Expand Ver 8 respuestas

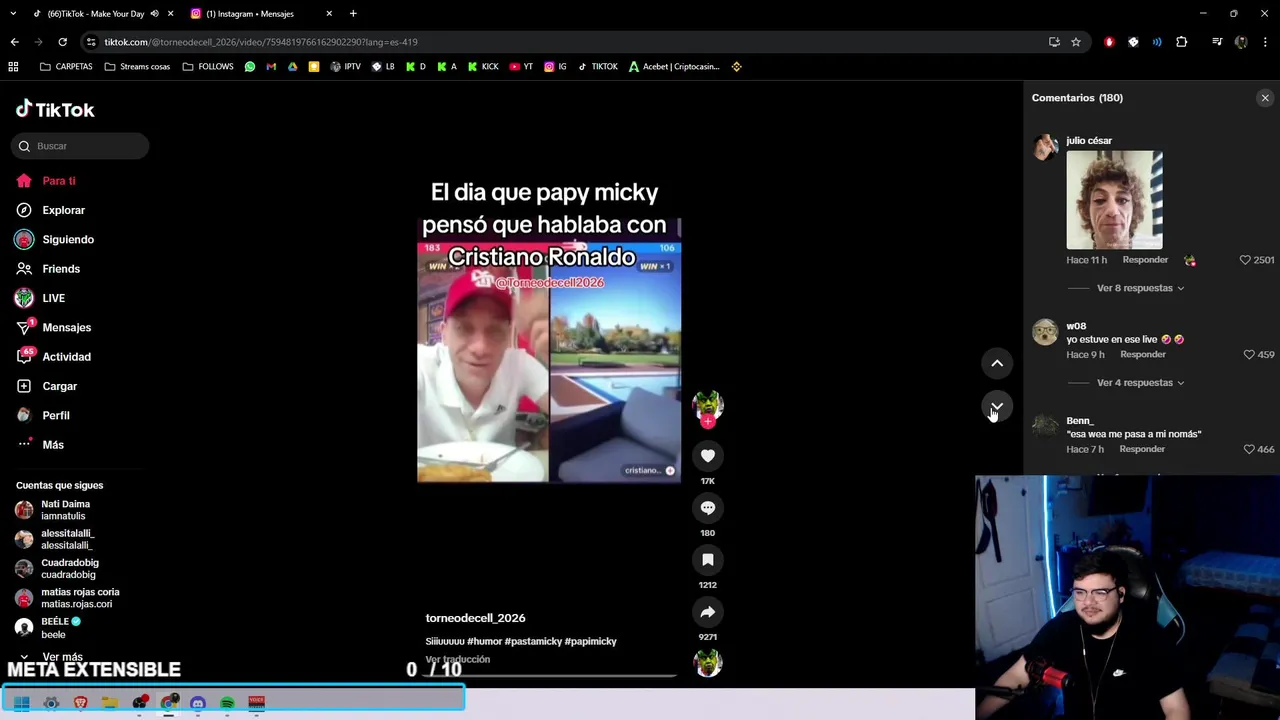pos(1140,288)
